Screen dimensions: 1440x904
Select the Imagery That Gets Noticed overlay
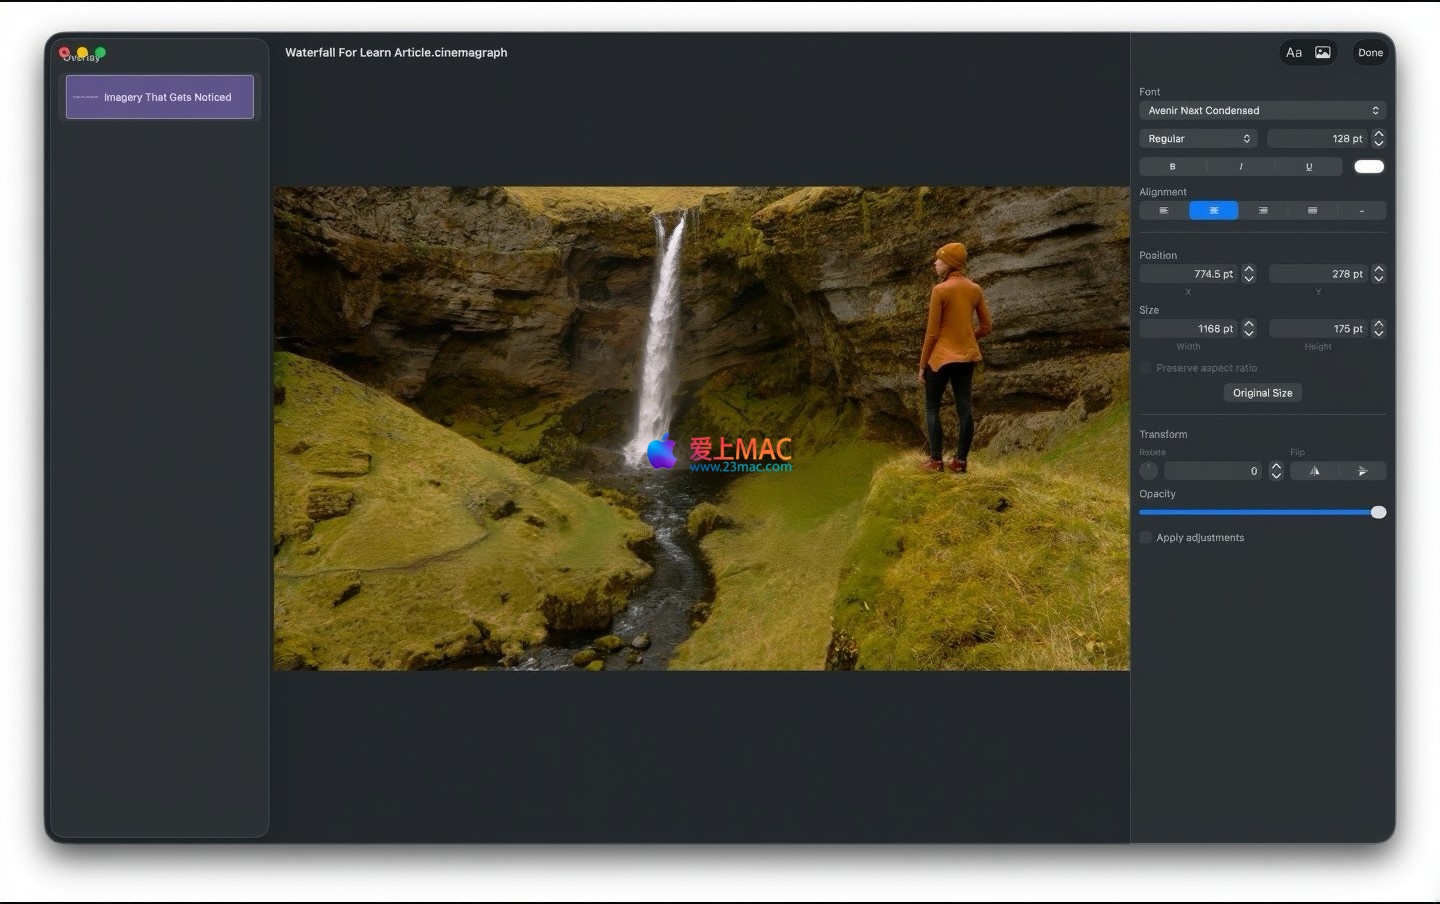point(160,97)
